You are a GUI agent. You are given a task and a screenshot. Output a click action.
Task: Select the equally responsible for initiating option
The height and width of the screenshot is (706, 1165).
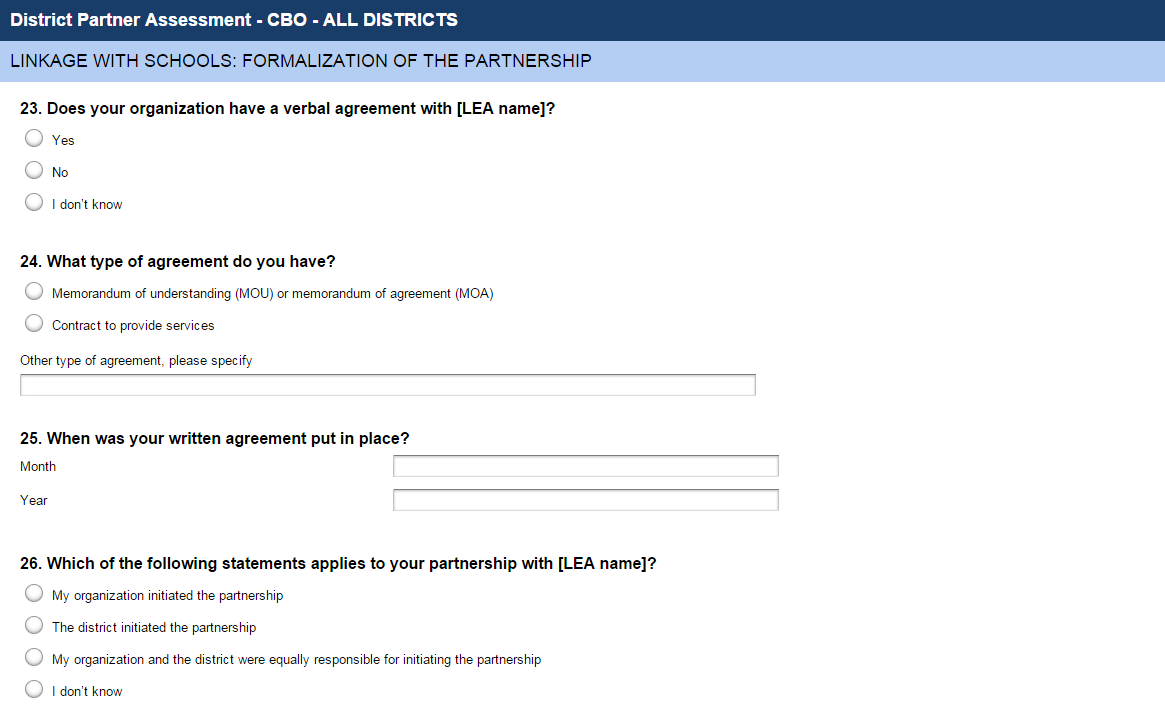[x=34, y=658]
